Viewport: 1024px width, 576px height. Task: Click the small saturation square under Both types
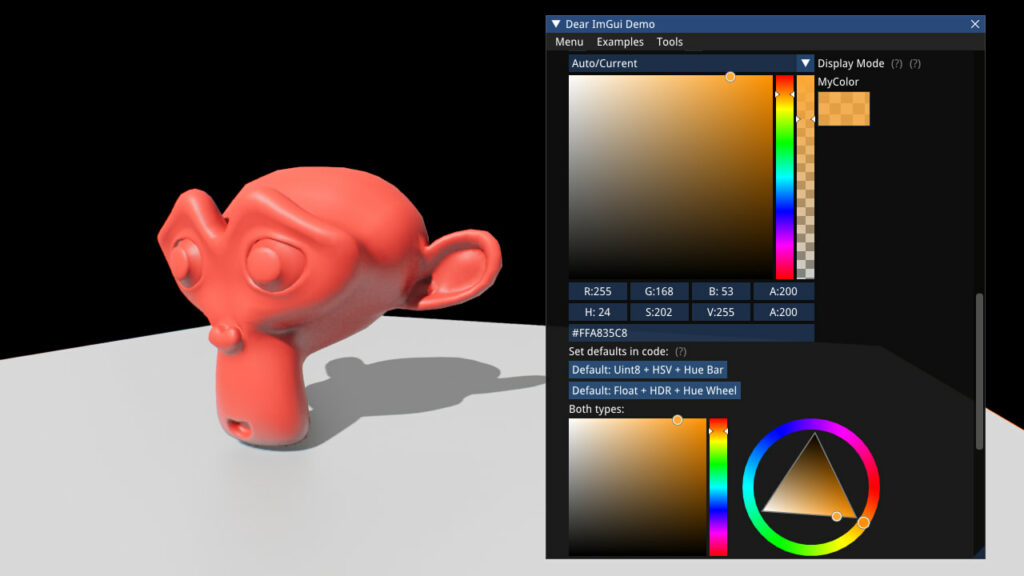click(637, 487)
